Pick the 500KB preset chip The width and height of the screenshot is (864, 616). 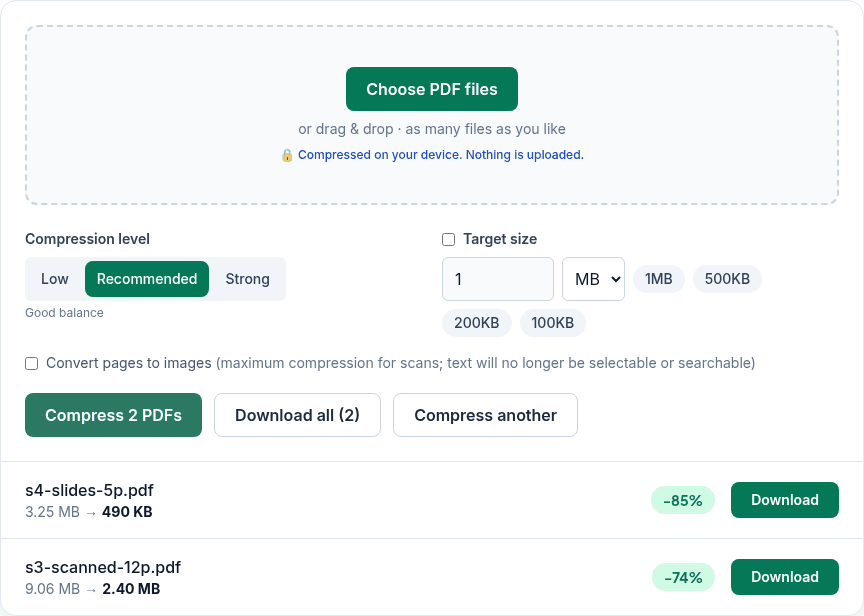coord(727,279)
